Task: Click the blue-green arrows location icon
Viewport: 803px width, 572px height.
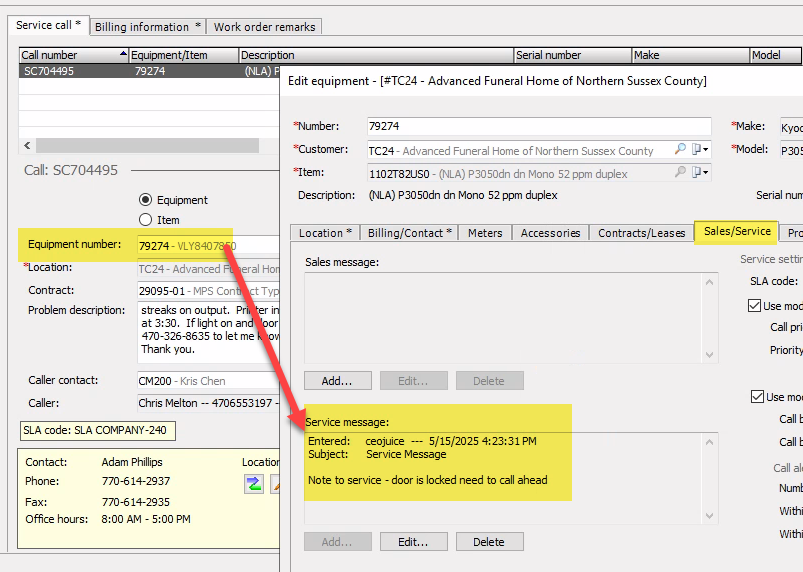Action: 254,483
